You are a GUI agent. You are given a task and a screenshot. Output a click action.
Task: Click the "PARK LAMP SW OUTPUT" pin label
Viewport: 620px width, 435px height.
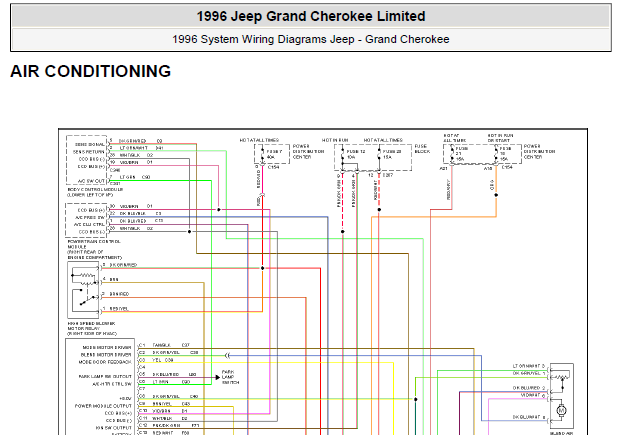tap(105, 377)
